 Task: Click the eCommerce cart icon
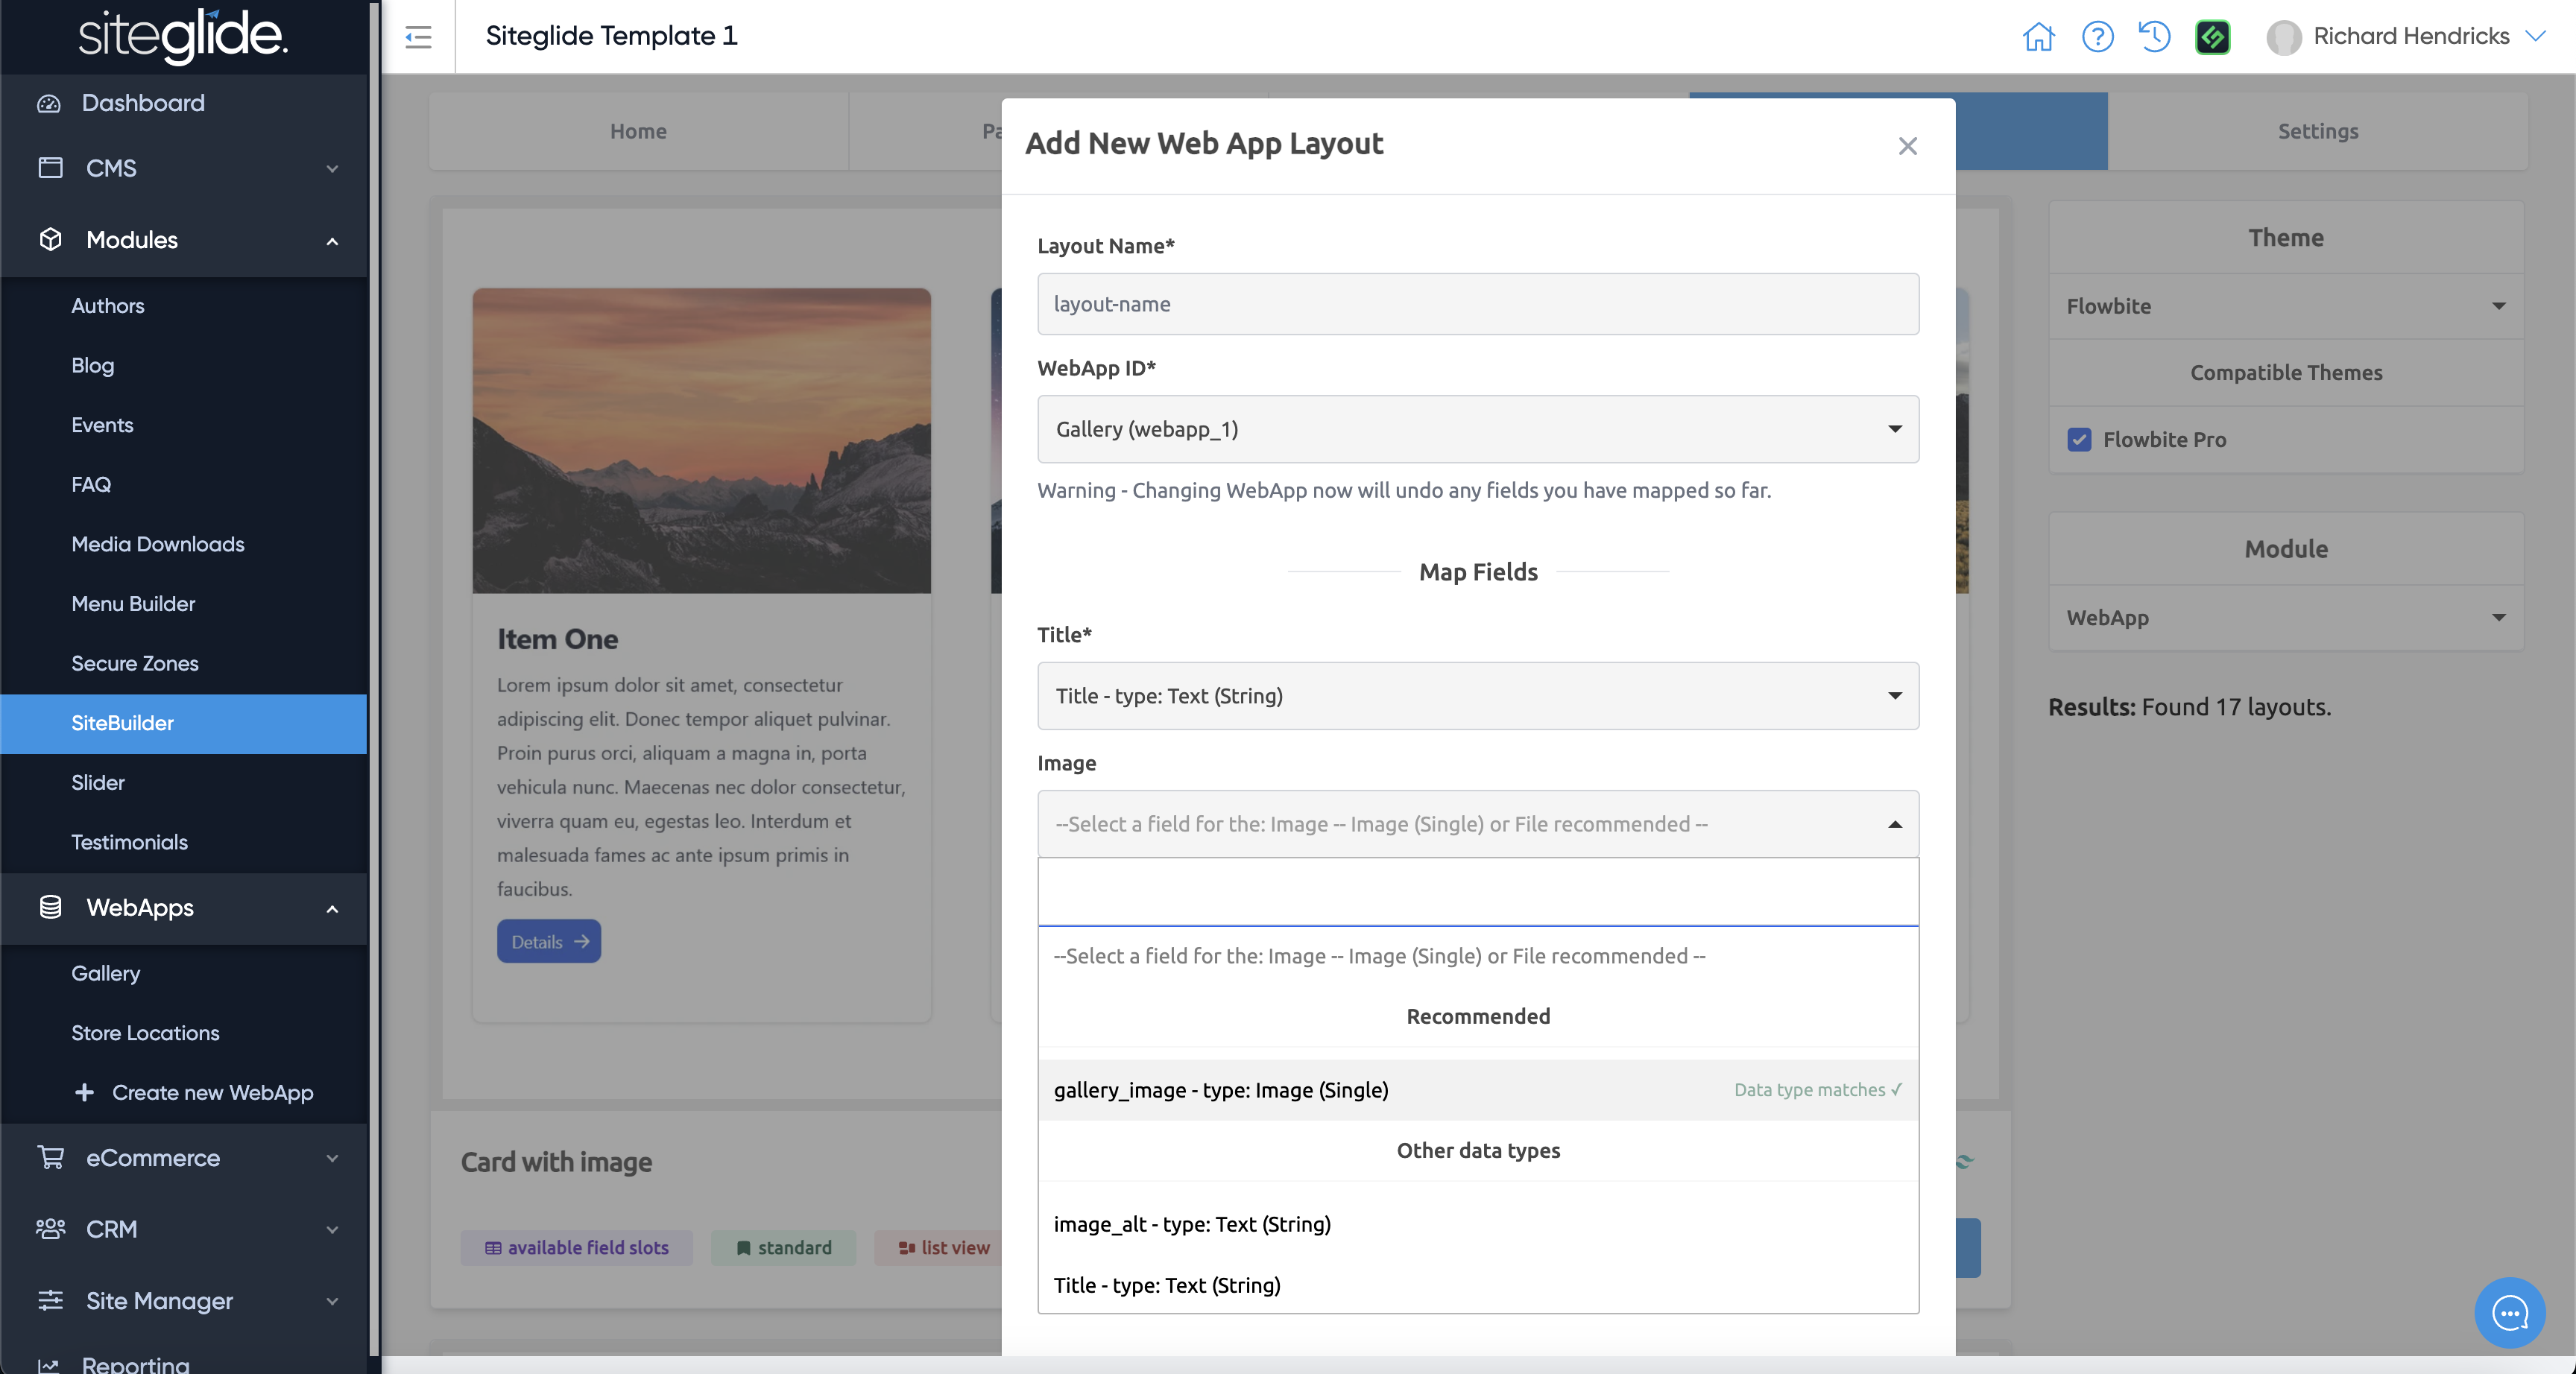click(50, 1158)
